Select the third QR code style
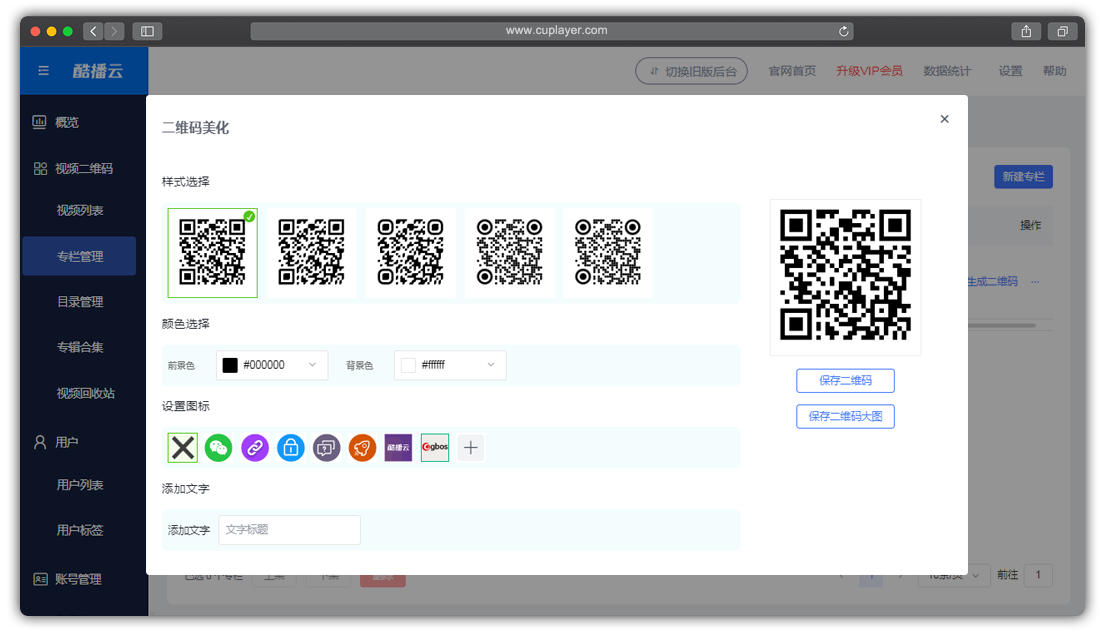This screenshot has width=1100, height=632. [x=410, y=253]
